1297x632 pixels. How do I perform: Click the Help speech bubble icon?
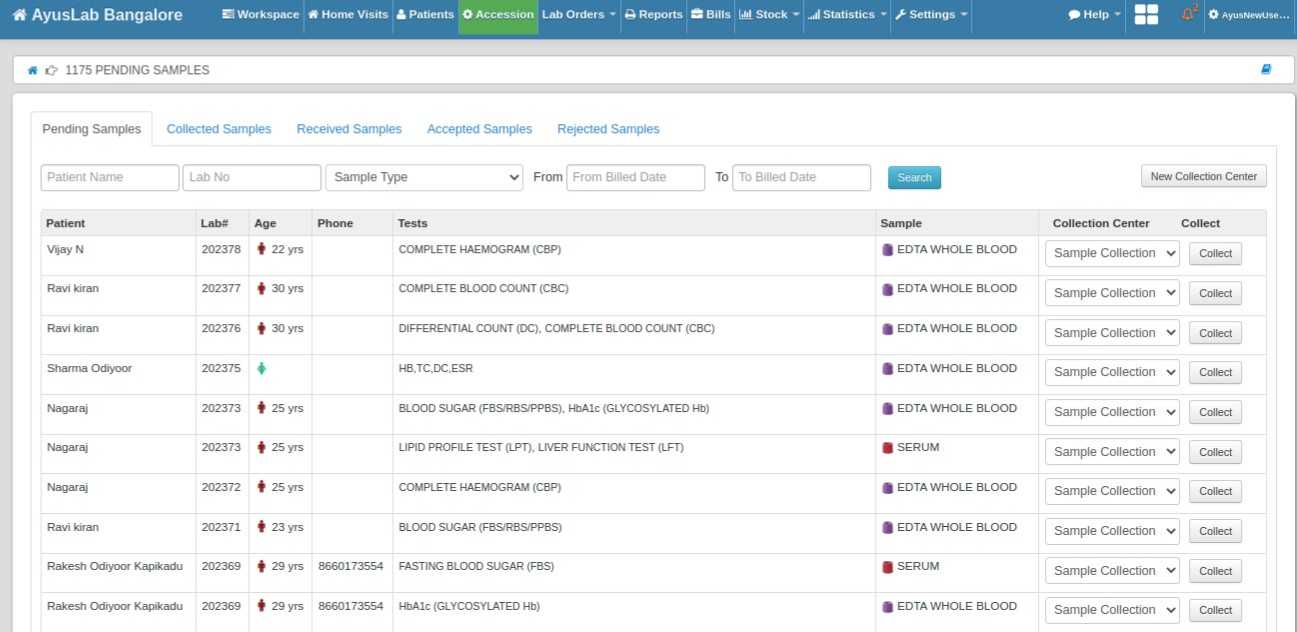click(x=1075, y=15)
